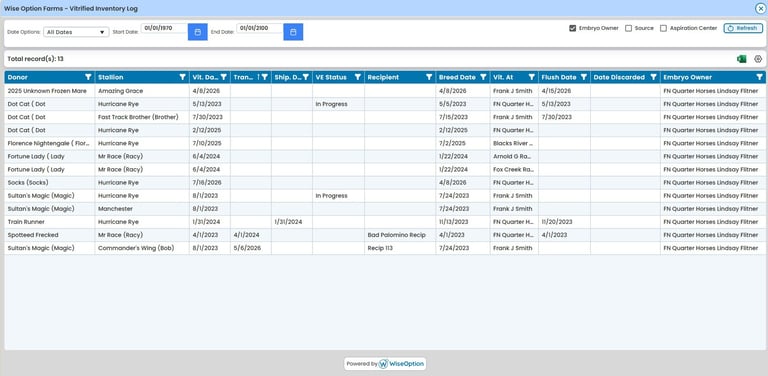Select the 7/10/2025 vitrification date cell
Viewport: 768px width, 376px height.
click(210, 143)
